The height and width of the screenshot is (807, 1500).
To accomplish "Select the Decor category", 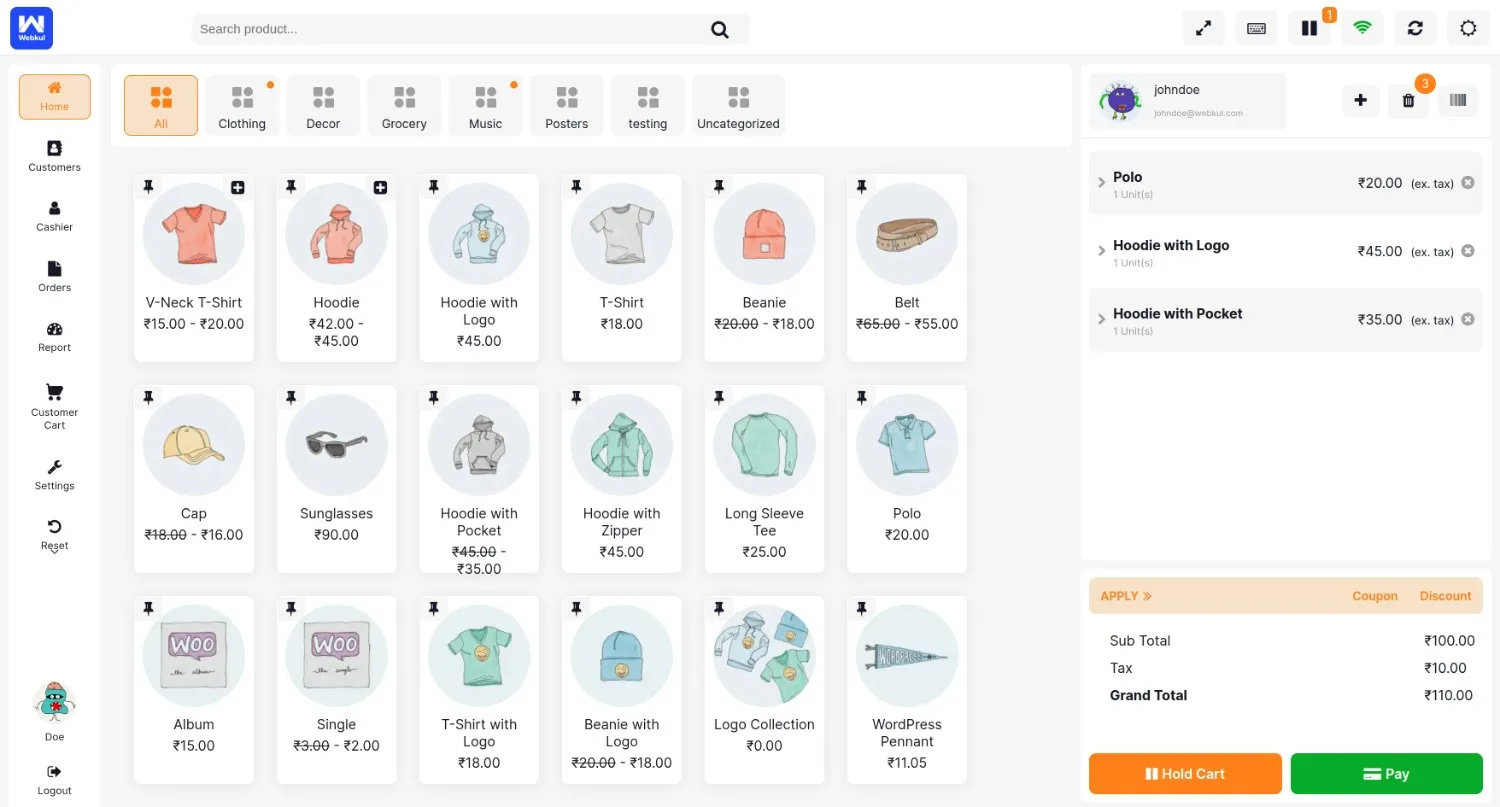I will (x=323, y=105).
